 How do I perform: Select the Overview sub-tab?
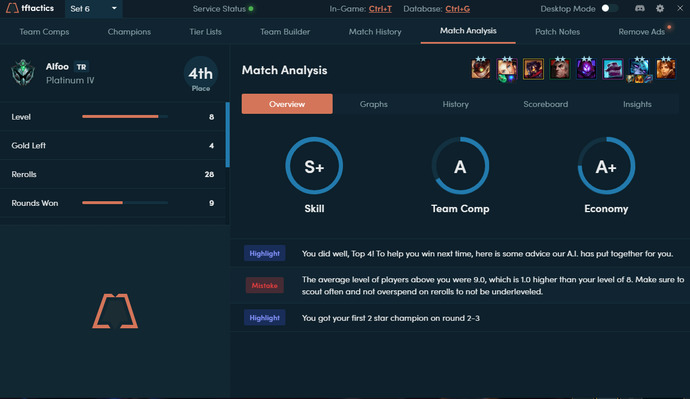coord(287,104)
